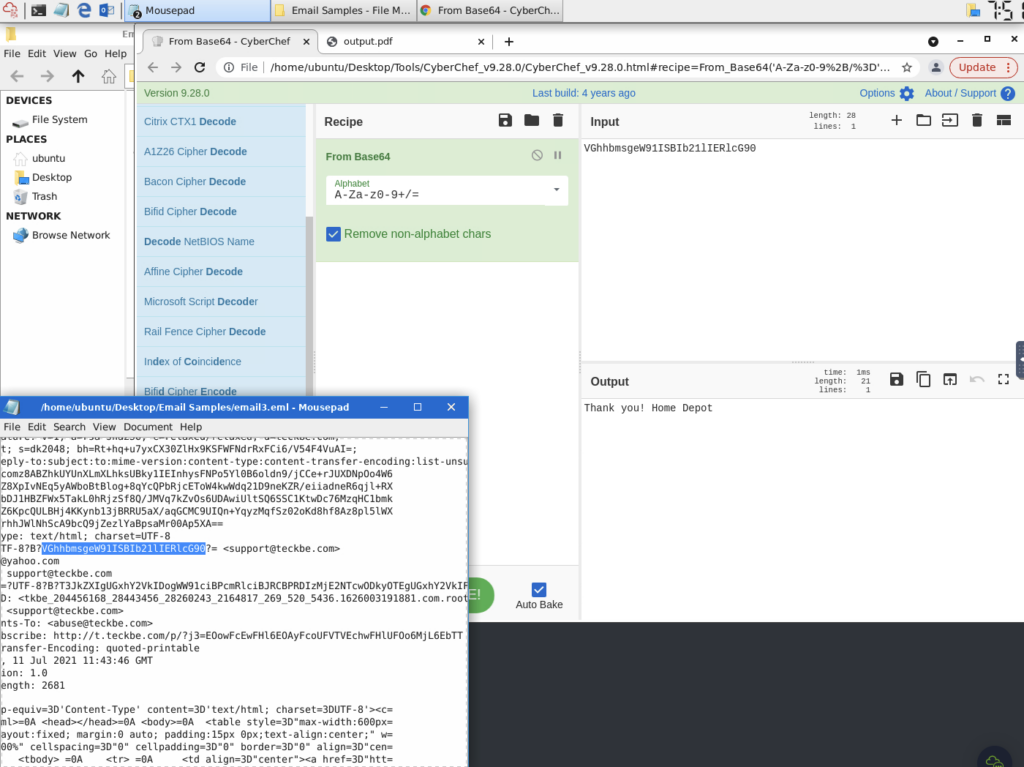Screen dimensions: 1024x767
Task: Open the Alphabet dropdown
Action: click(447, 190)
